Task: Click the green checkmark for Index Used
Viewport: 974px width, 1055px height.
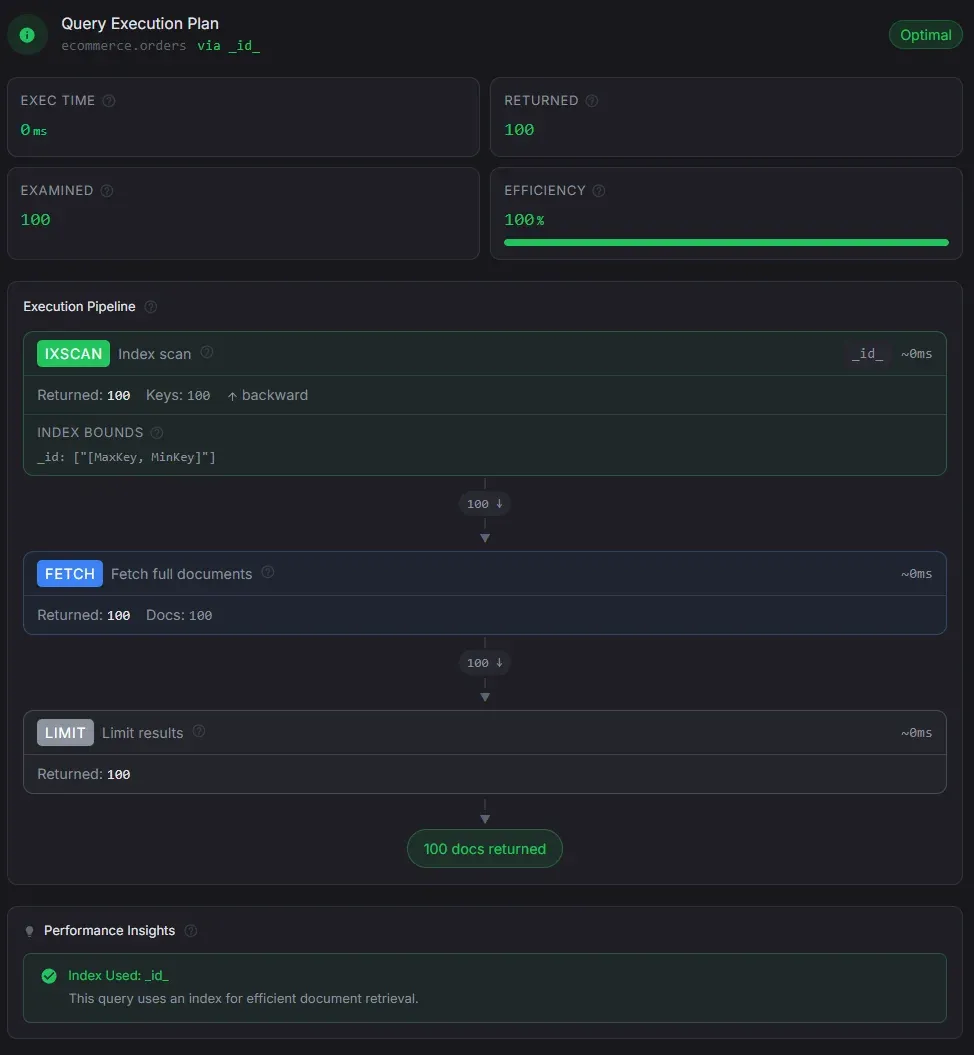Action: coord(49,976)
